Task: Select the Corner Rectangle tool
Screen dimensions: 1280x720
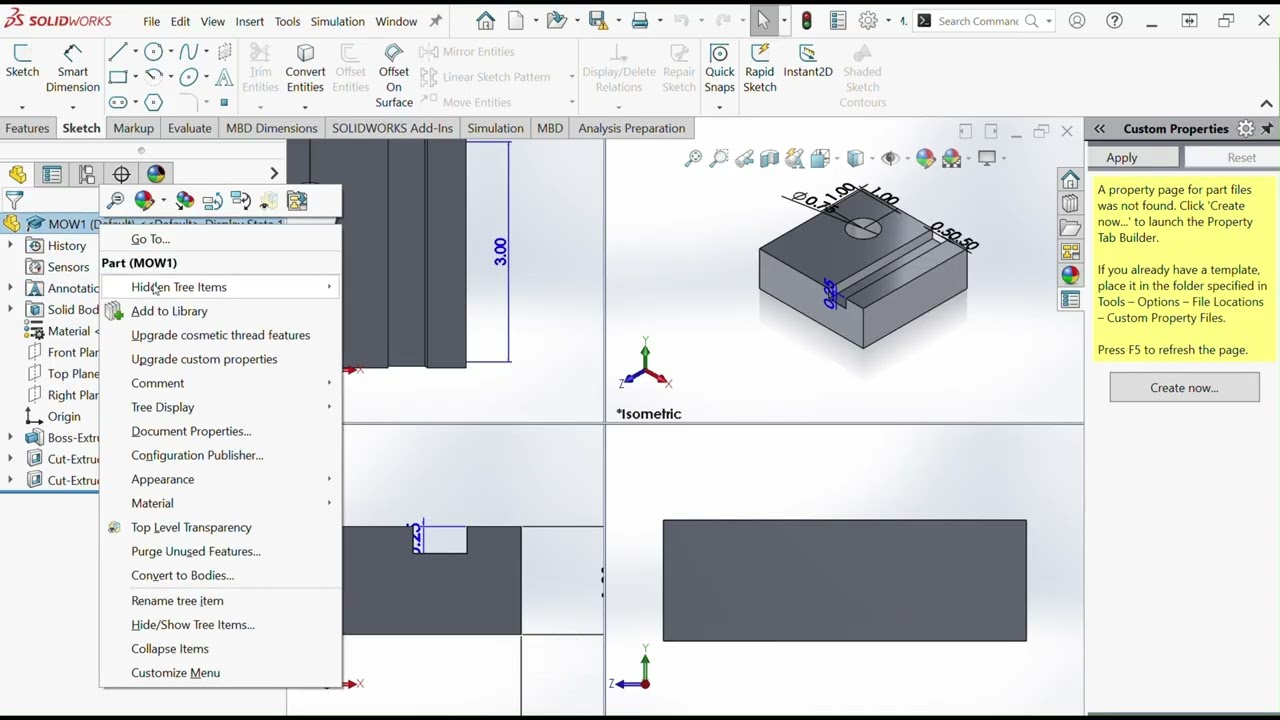Action: [118, 77]
